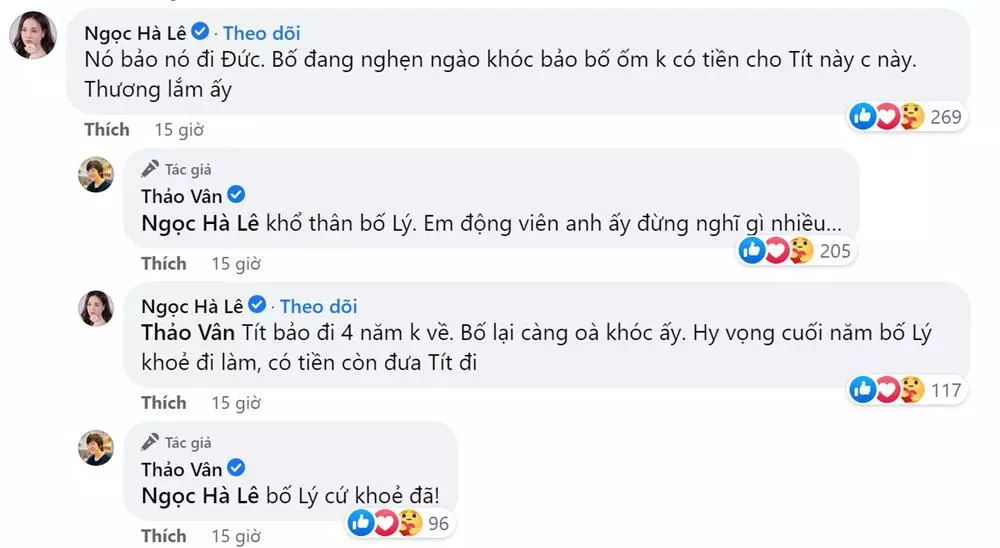The height and width of the screenshot is (548, 1000).
Task: Click verified badge next to first Ngọc Hà Lê
Action: point(200,34)
